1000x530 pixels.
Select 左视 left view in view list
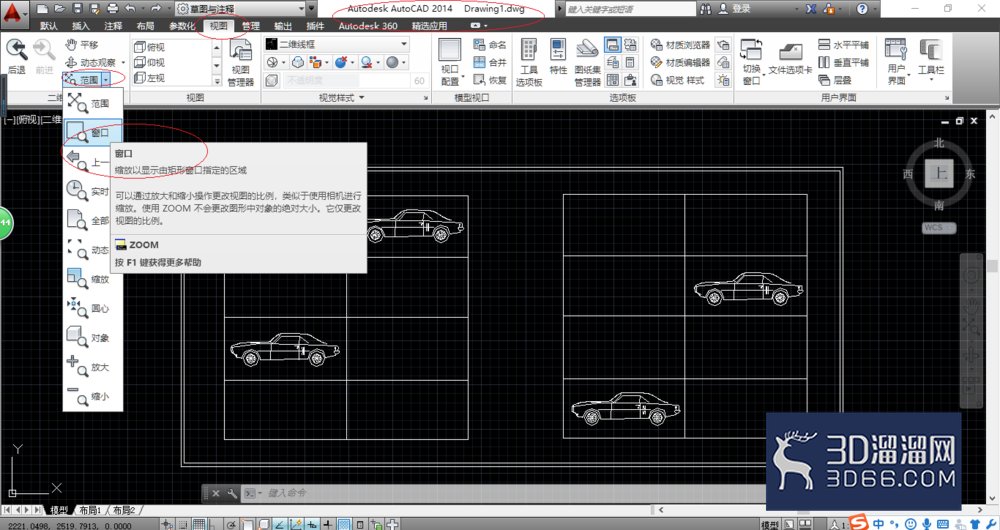150,78
